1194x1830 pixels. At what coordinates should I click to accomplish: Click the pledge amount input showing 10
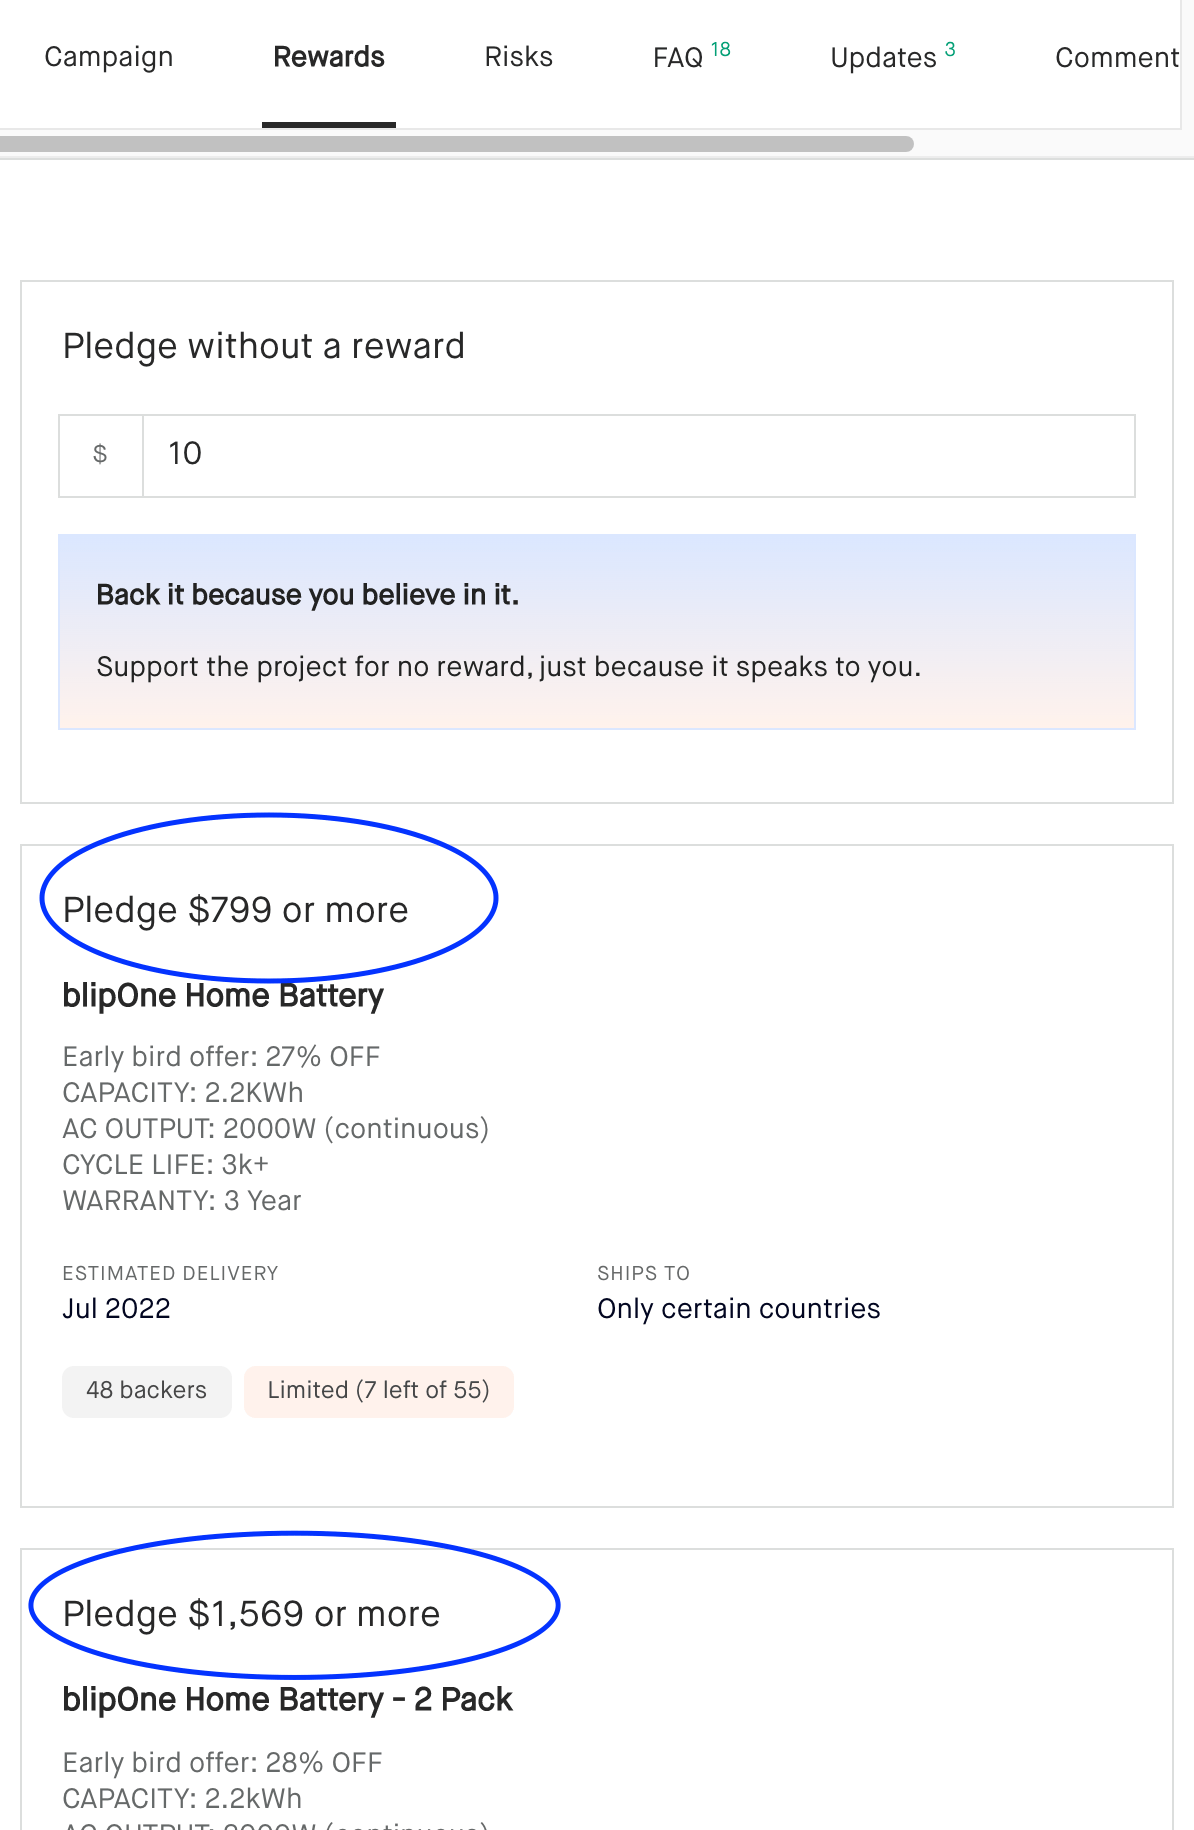(x=638, y=455)
